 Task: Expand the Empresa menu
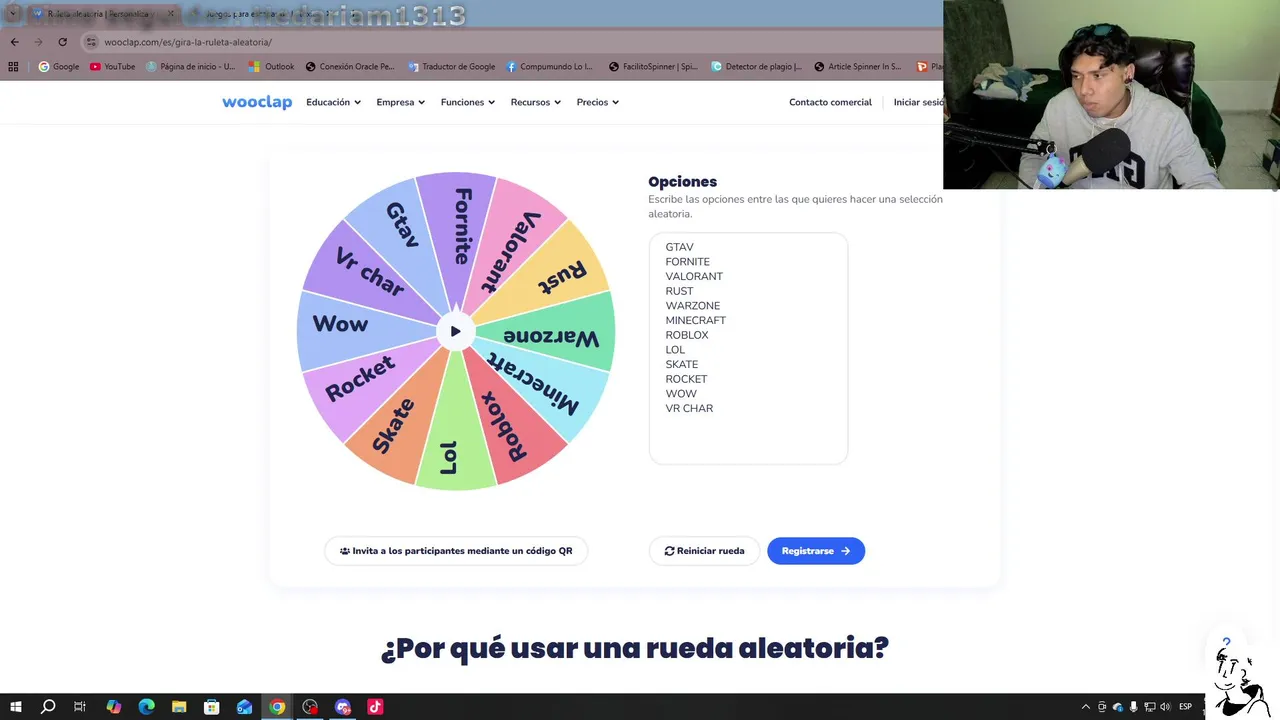click(x=400, y=102)
